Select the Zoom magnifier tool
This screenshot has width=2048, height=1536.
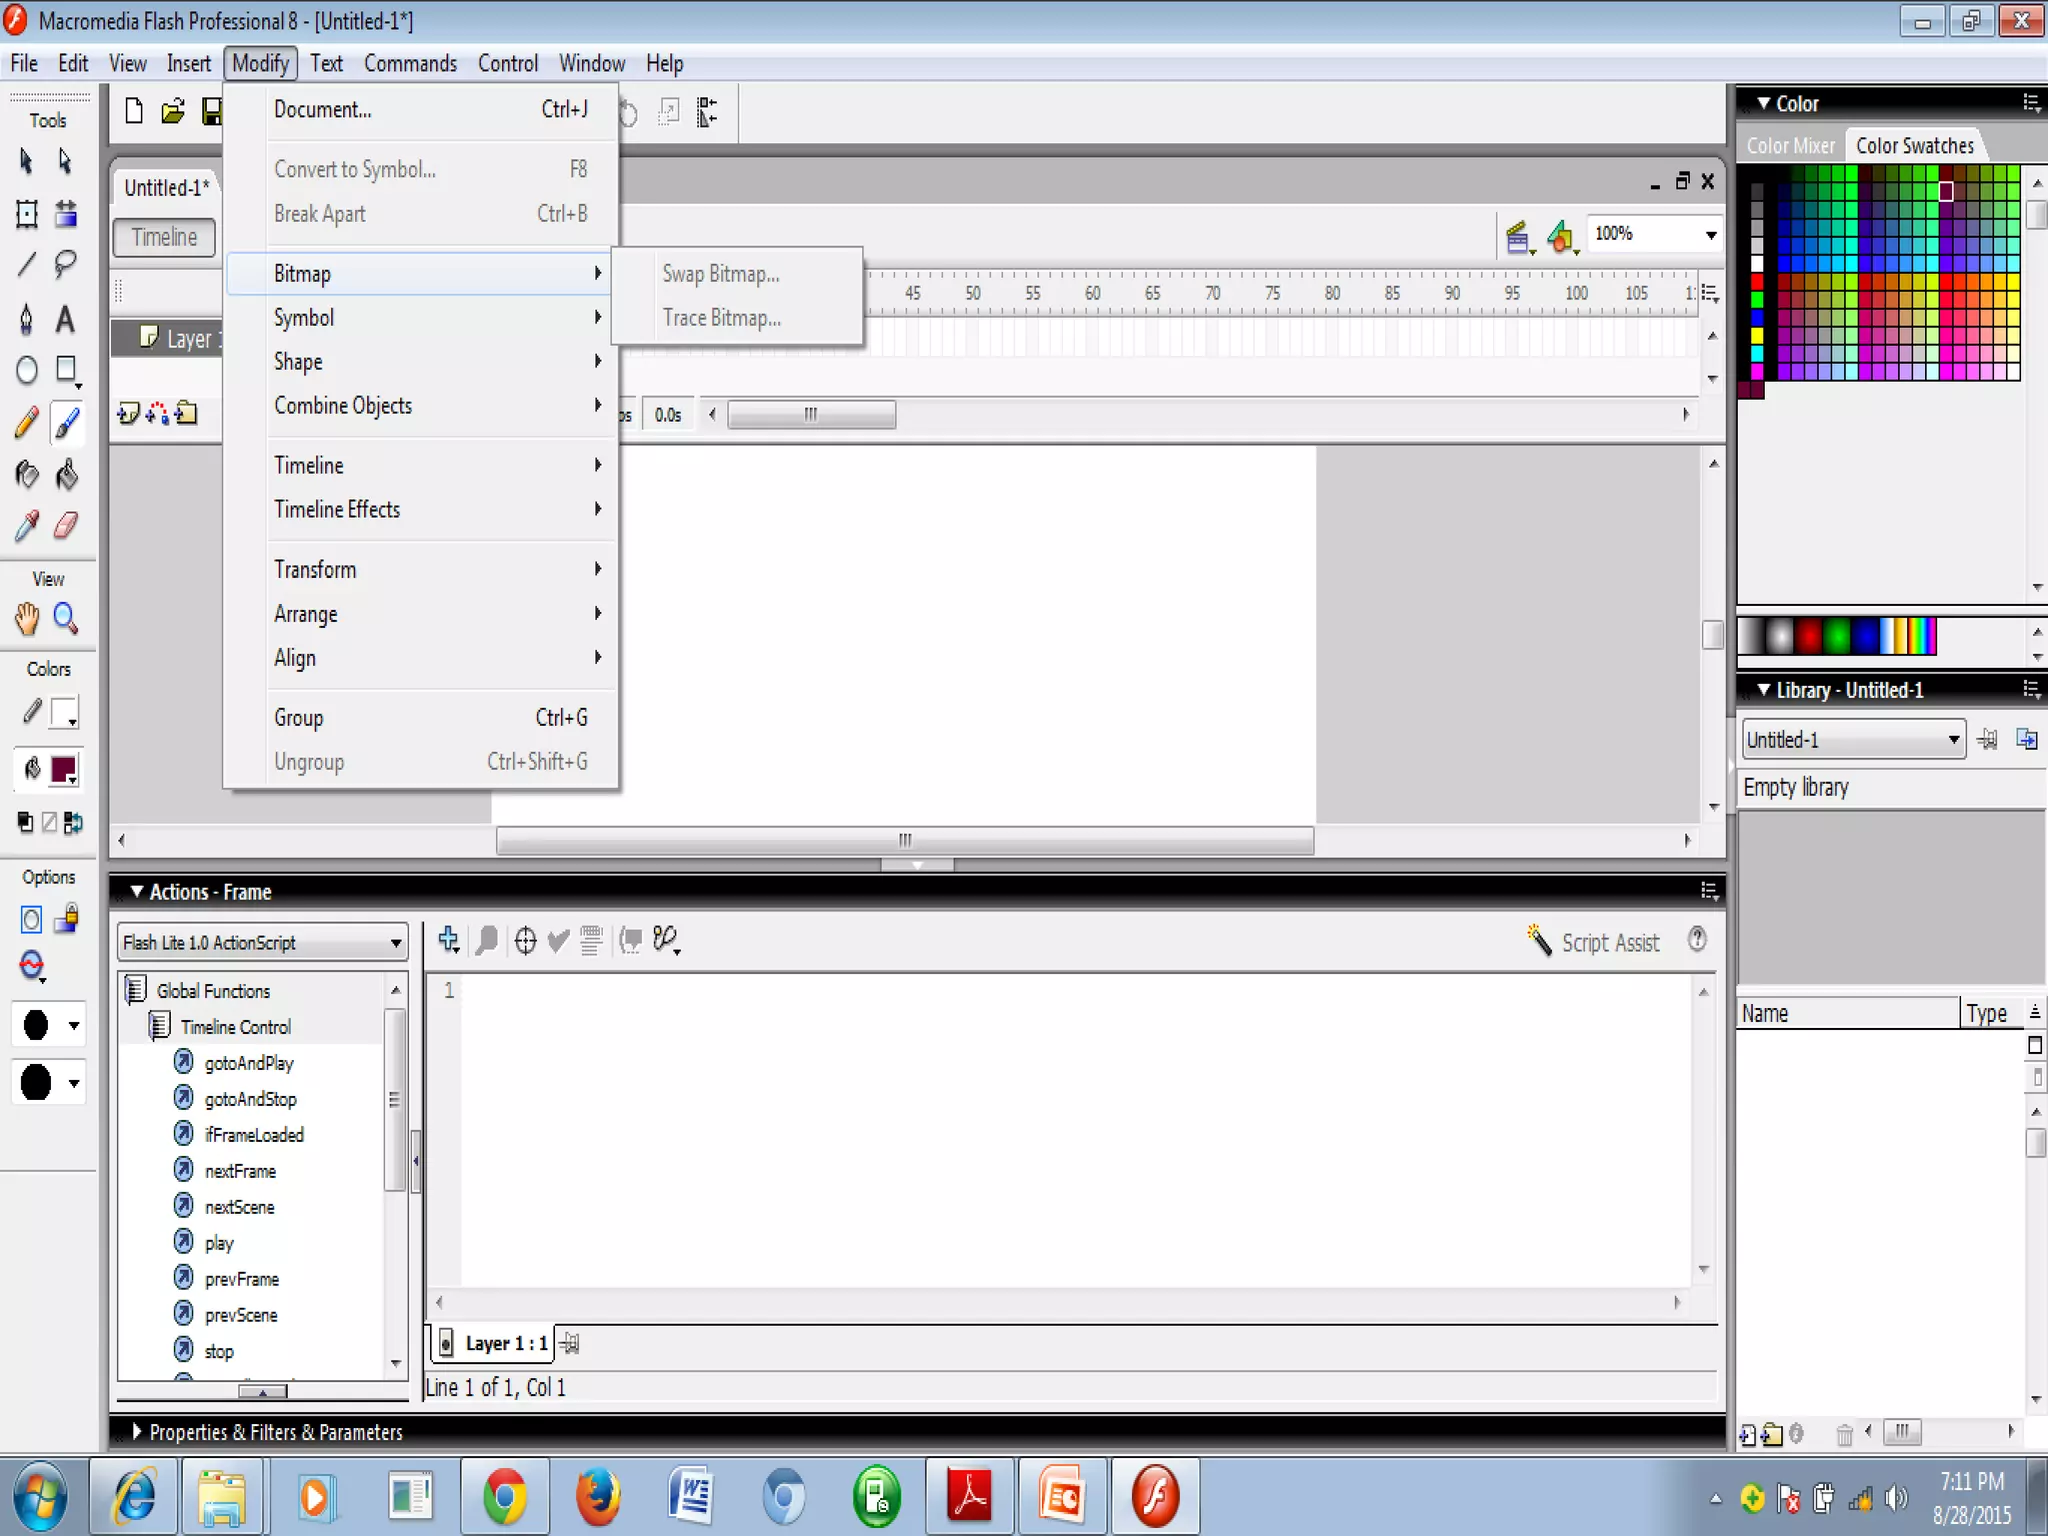66,619
